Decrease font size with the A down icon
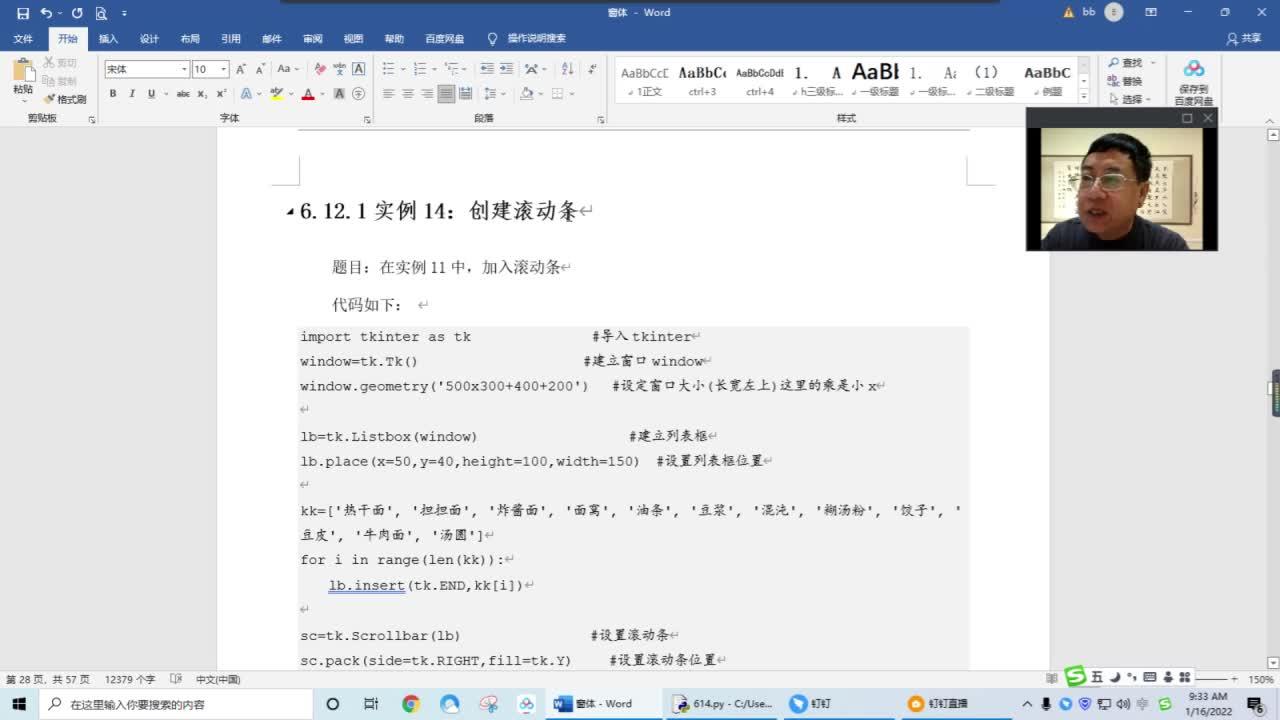This screenshot has height=720, width=1280. coord(260,69)
